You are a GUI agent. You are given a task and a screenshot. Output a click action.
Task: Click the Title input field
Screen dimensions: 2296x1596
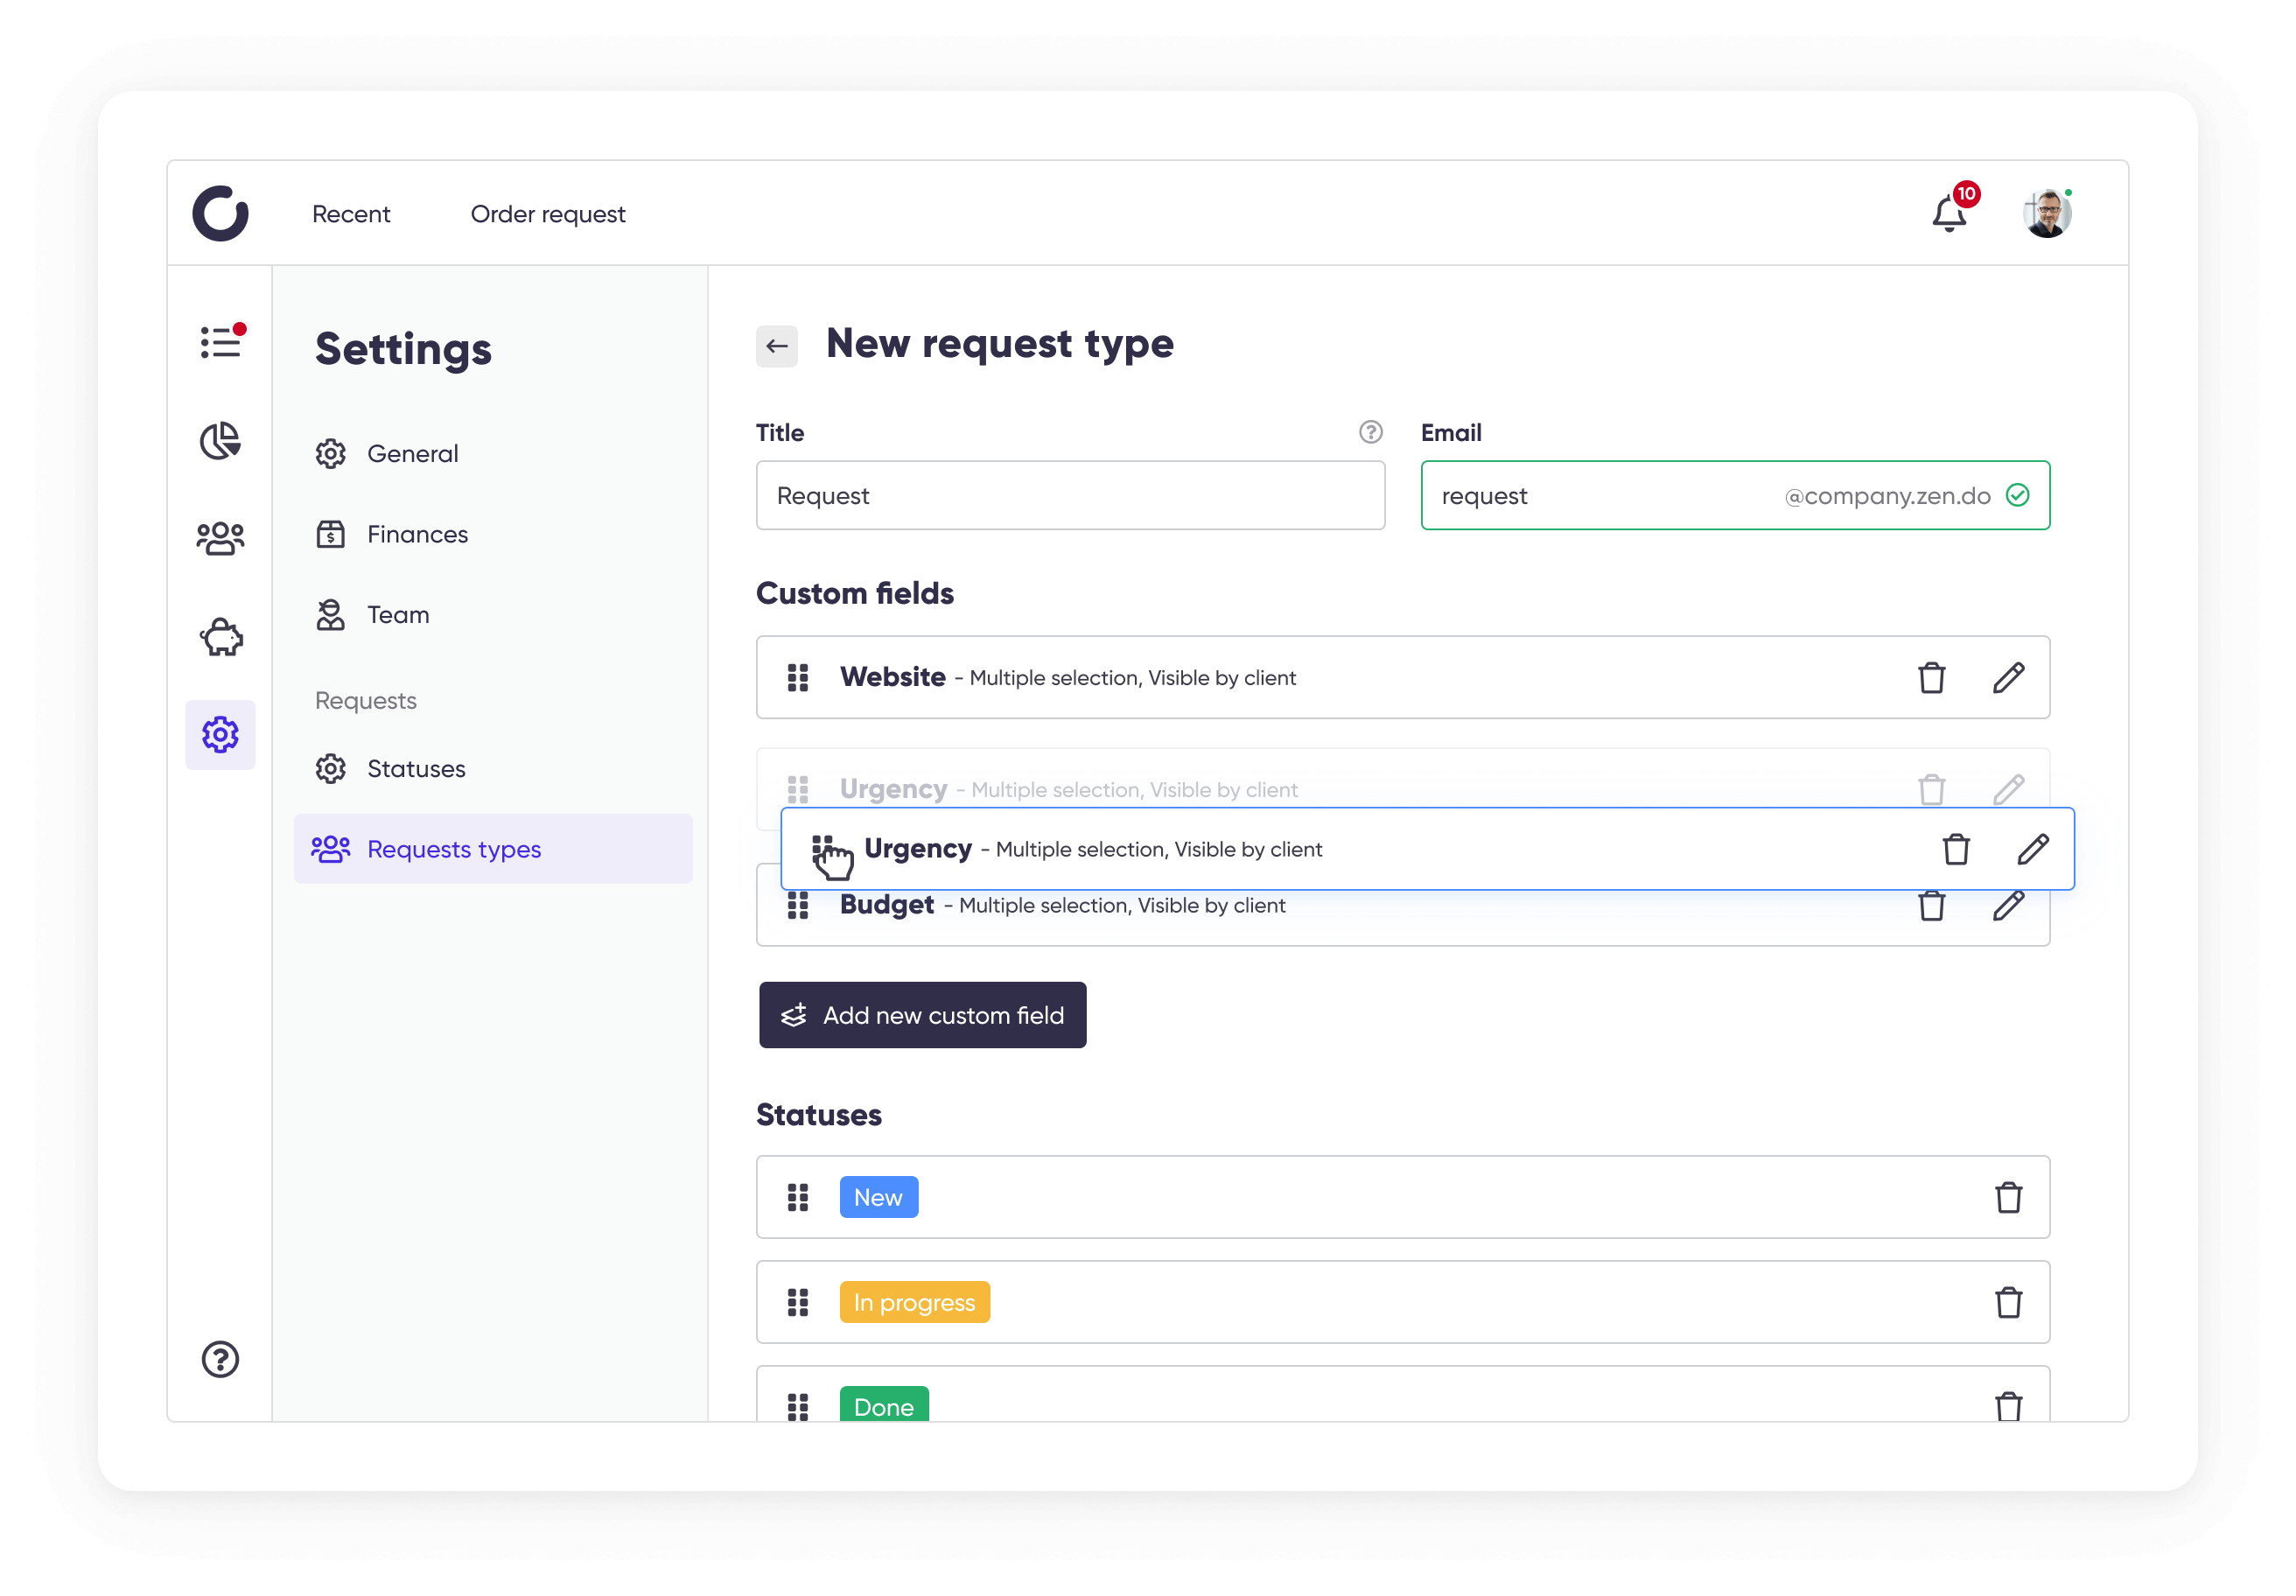tap(1070, 495)
